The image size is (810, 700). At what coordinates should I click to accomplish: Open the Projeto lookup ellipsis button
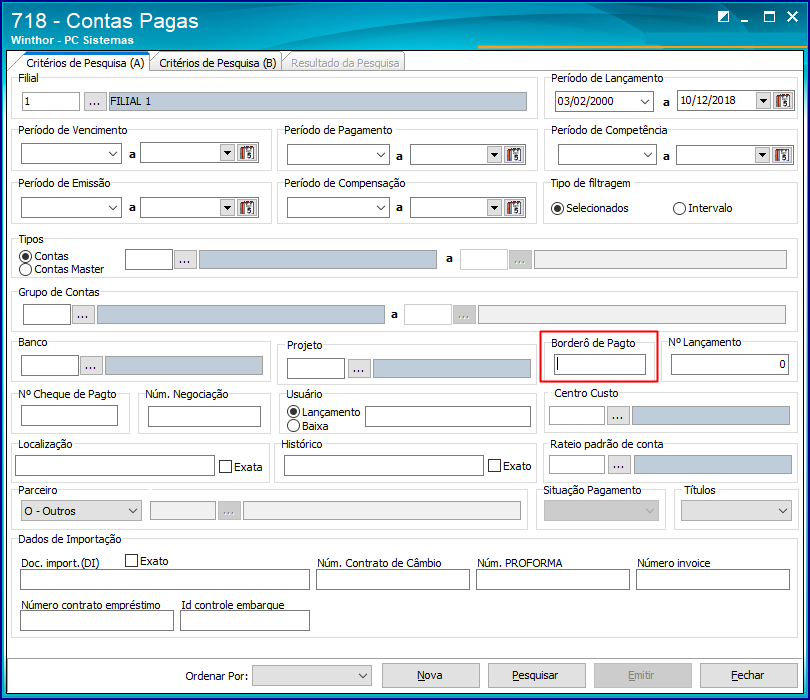point(359,369)
